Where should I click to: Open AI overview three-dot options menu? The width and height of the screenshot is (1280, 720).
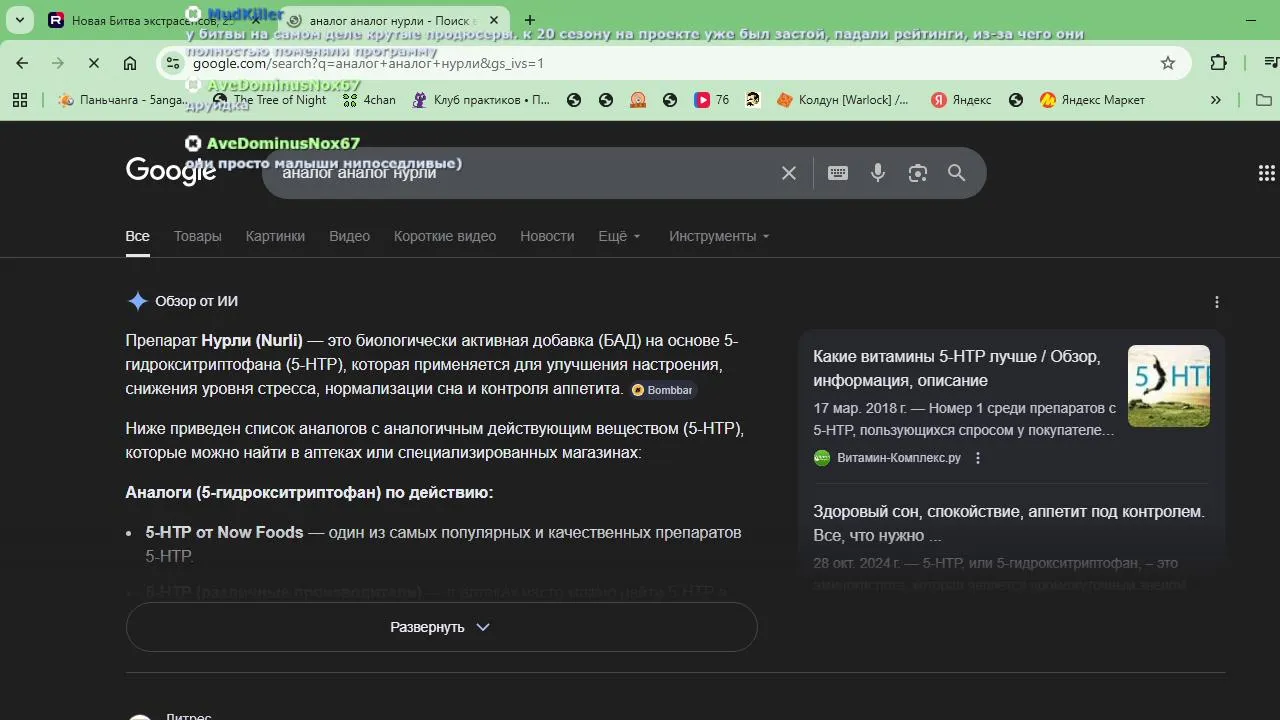pyautogui.click(x=1217, y=302)
